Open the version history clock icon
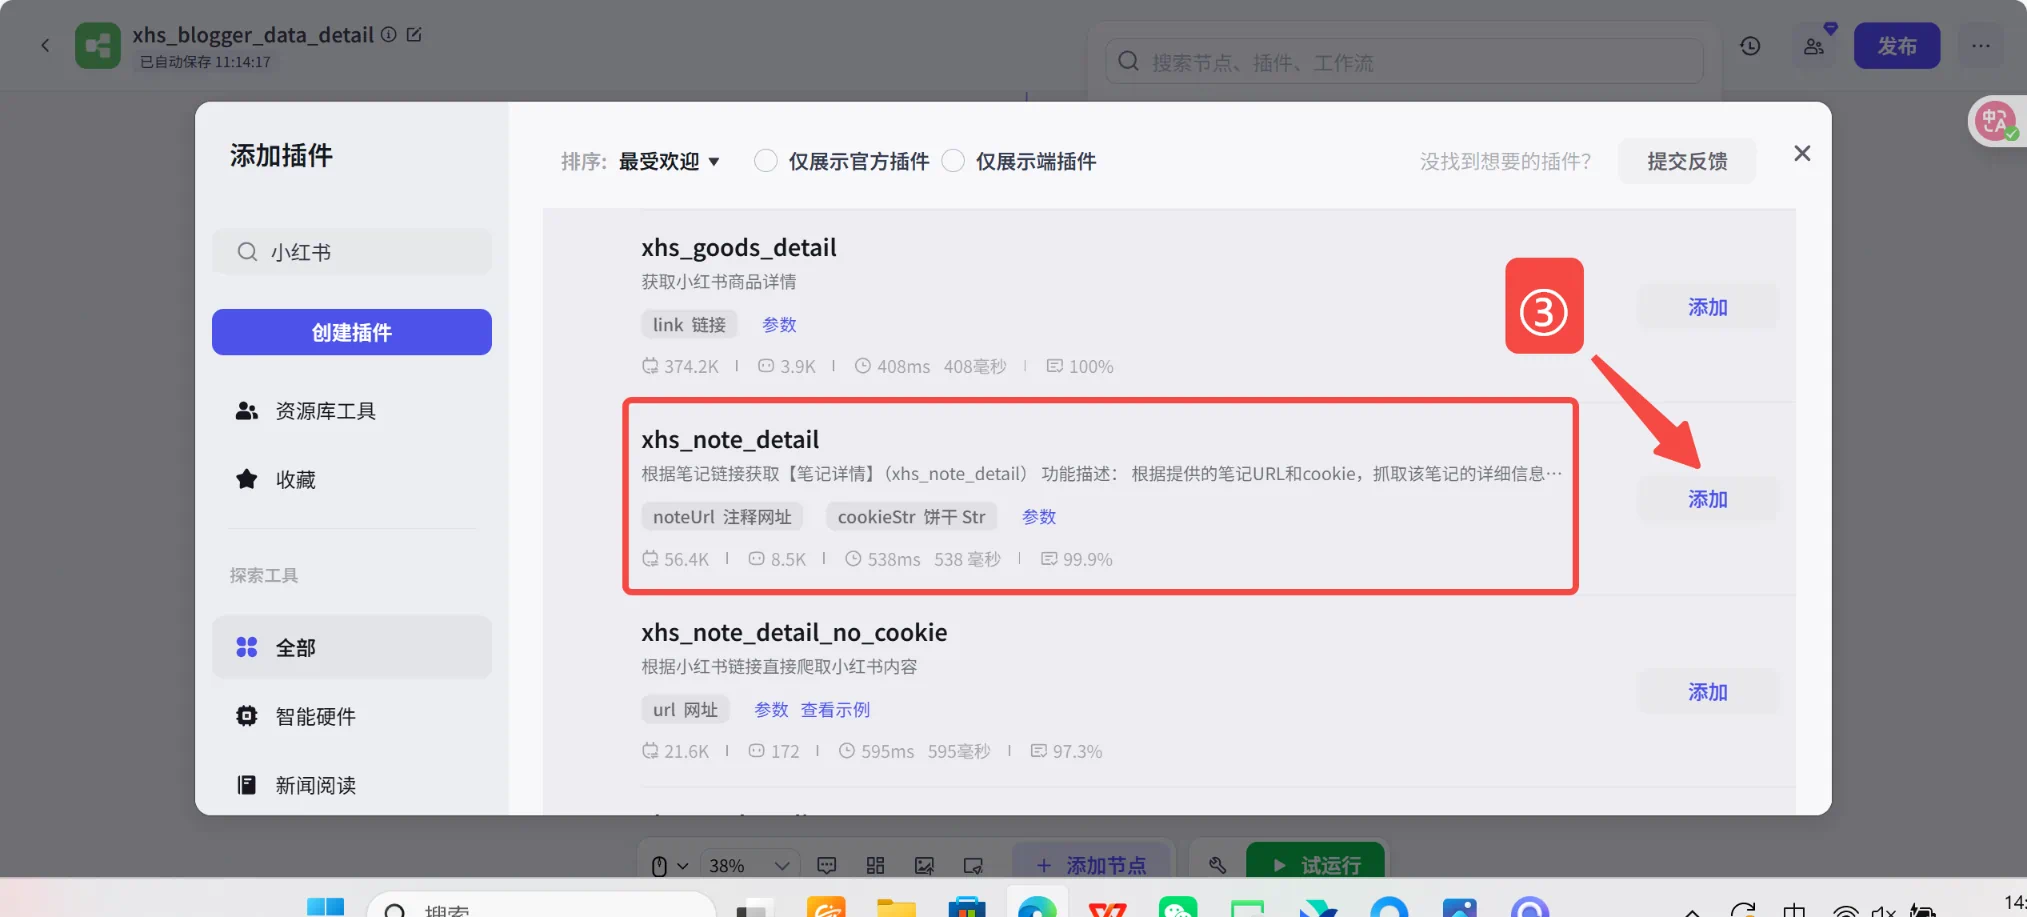Screen dimensions: 2027x917 pos(1750,46)
